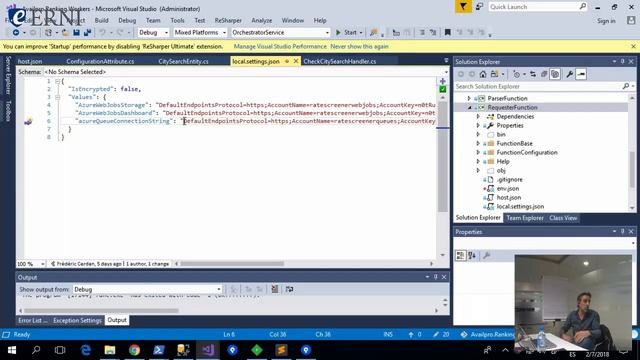Switch to the Team Explorer tab
This screenshot has width=640, height=360.
(525, 218)
